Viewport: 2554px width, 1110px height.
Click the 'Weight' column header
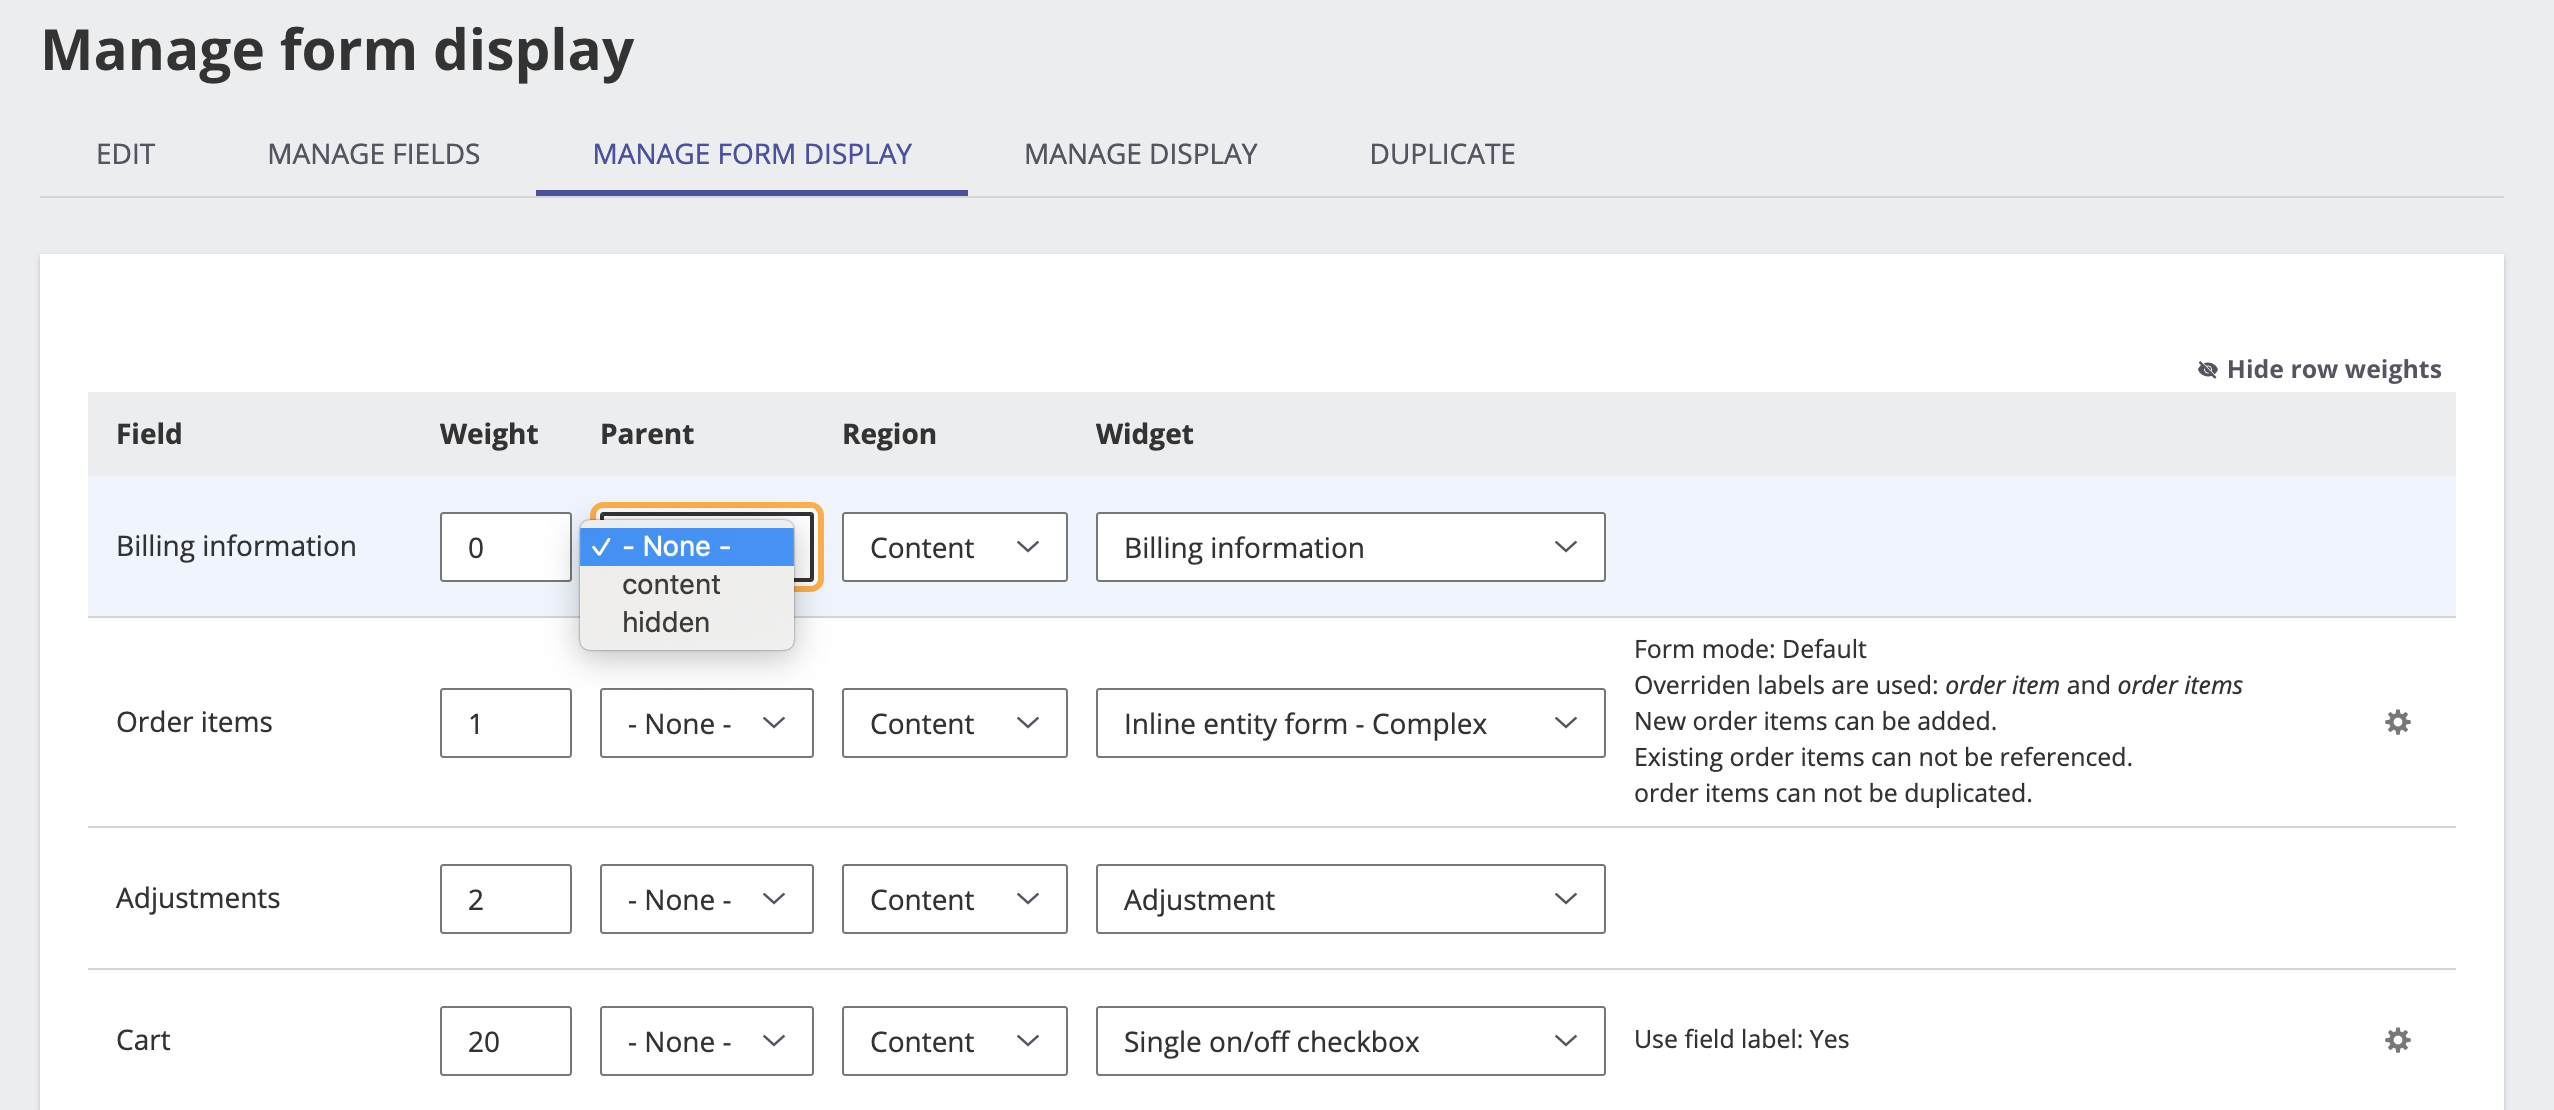tap(488, 434)
